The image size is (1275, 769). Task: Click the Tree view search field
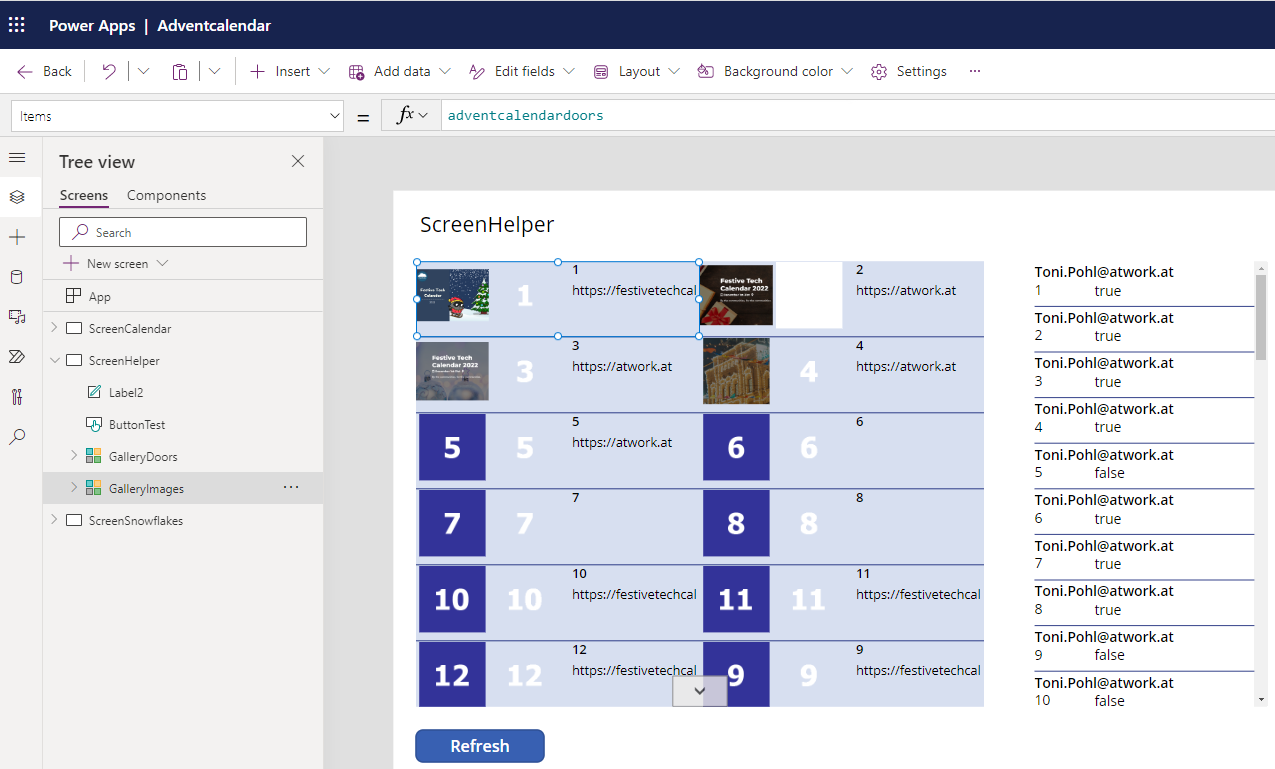(x=183, y=232)
